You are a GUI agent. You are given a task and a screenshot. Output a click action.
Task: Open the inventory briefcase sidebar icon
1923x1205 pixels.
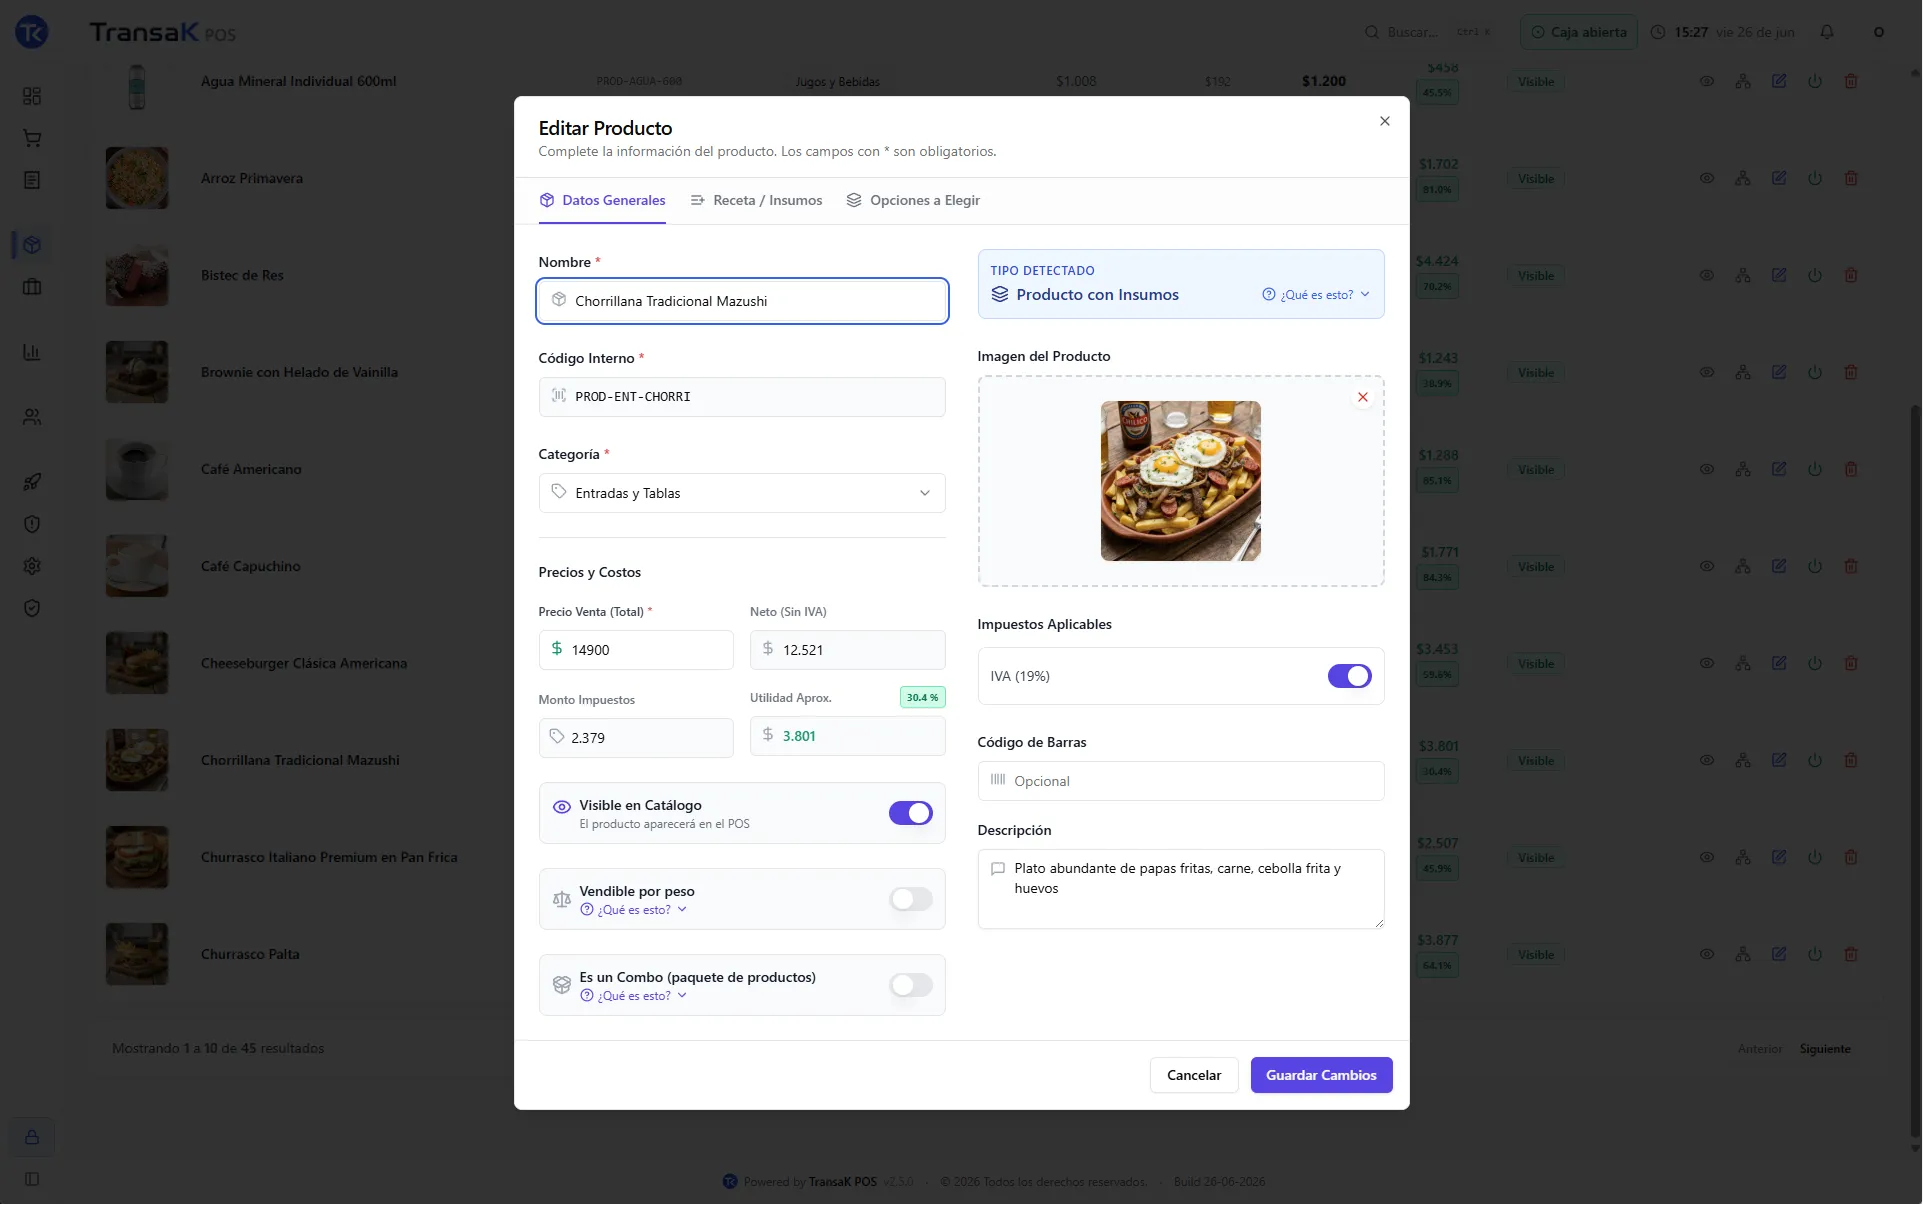pyautogui.click(x=32, y=287)
